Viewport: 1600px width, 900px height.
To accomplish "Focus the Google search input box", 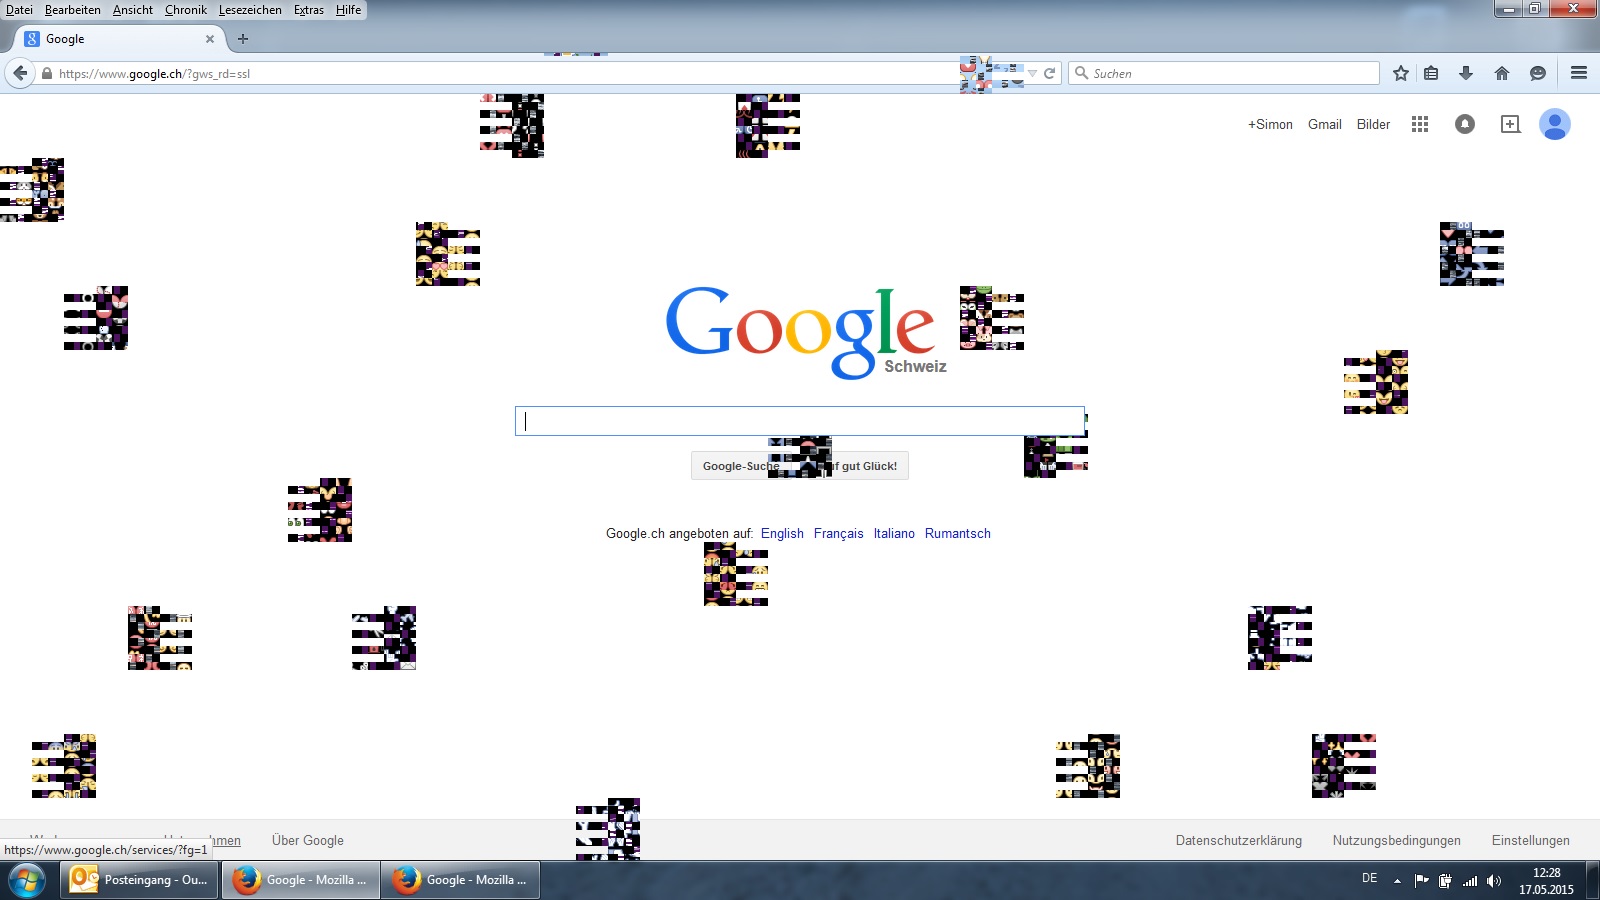I will tap(800, 421).
